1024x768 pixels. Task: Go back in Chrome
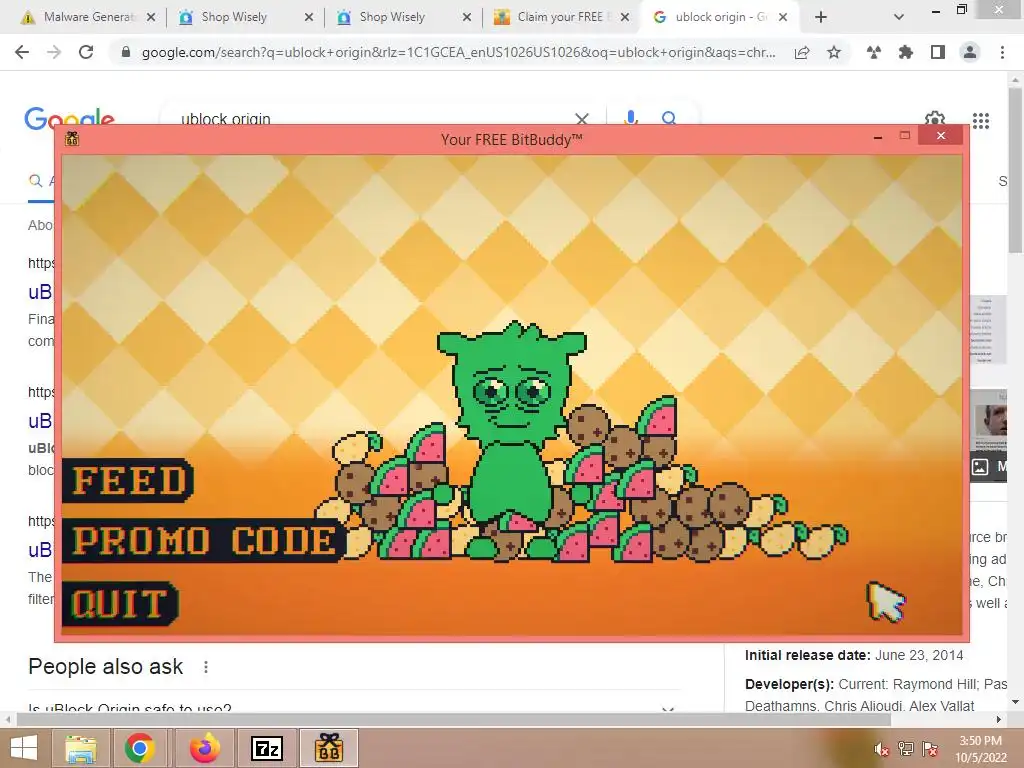[x=22, y=52]
